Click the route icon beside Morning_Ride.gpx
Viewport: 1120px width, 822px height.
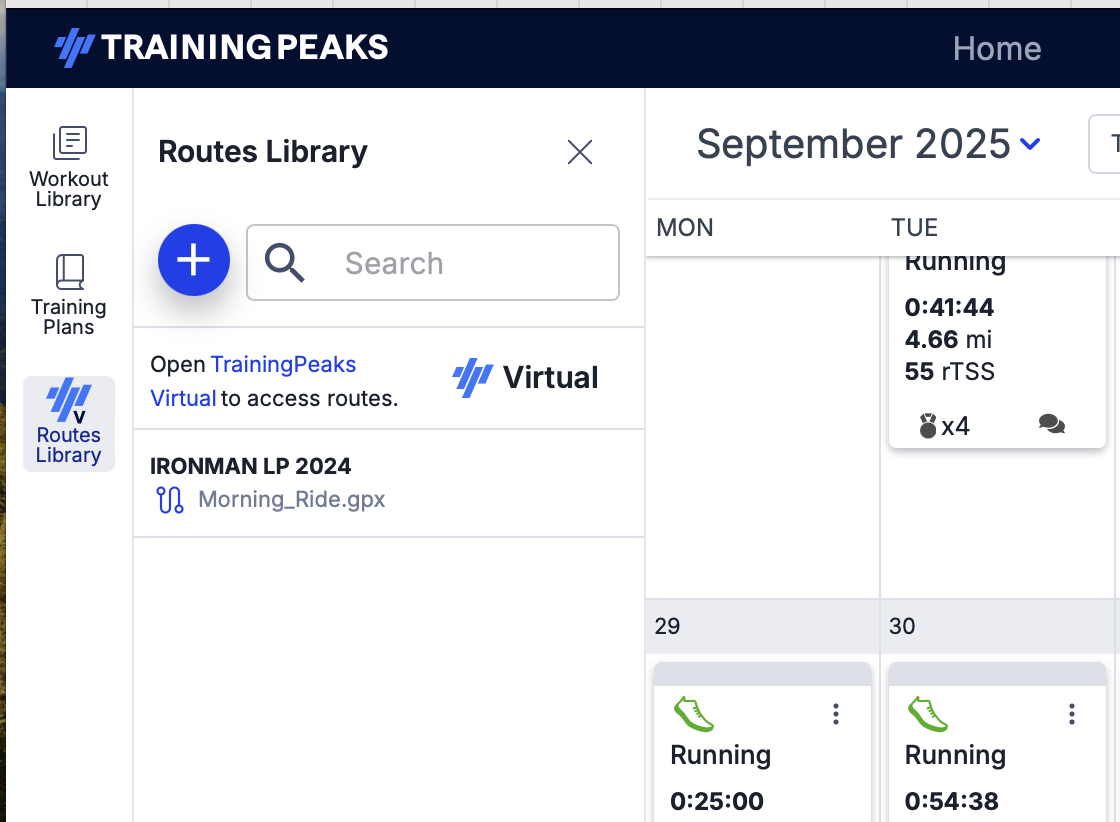point(170,499)
